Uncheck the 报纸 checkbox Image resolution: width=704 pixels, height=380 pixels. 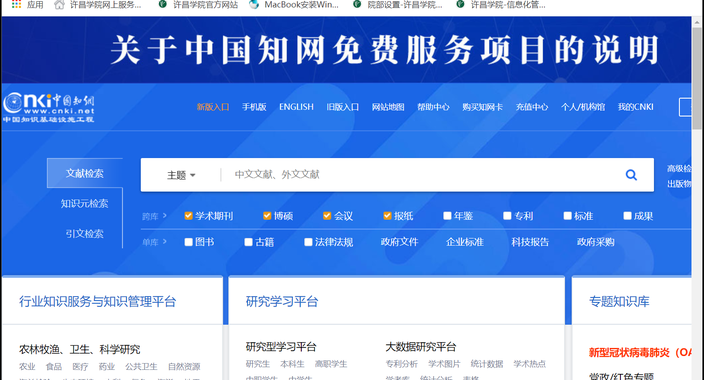click(x=387, y=216)
